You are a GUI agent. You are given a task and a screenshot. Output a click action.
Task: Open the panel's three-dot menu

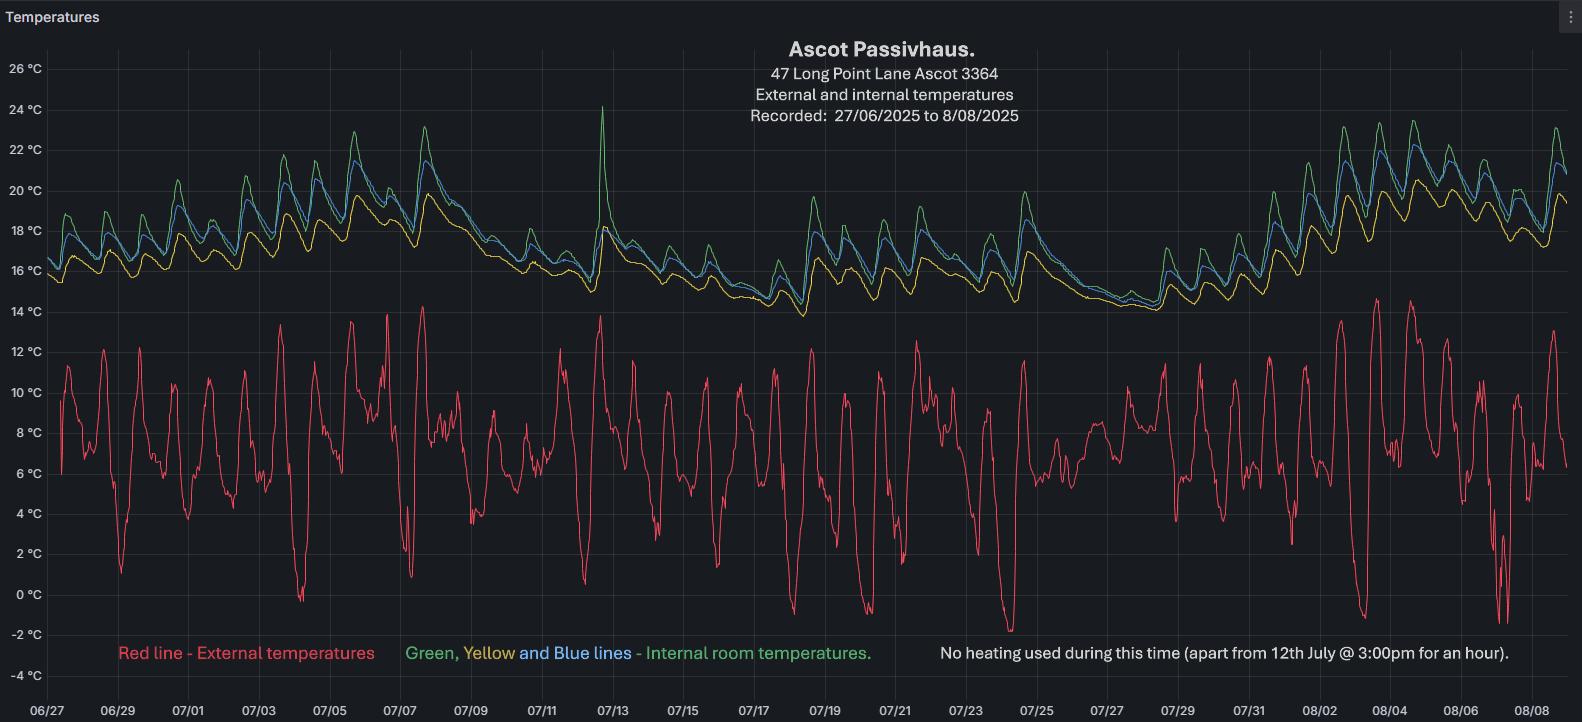click(1570, 17)
